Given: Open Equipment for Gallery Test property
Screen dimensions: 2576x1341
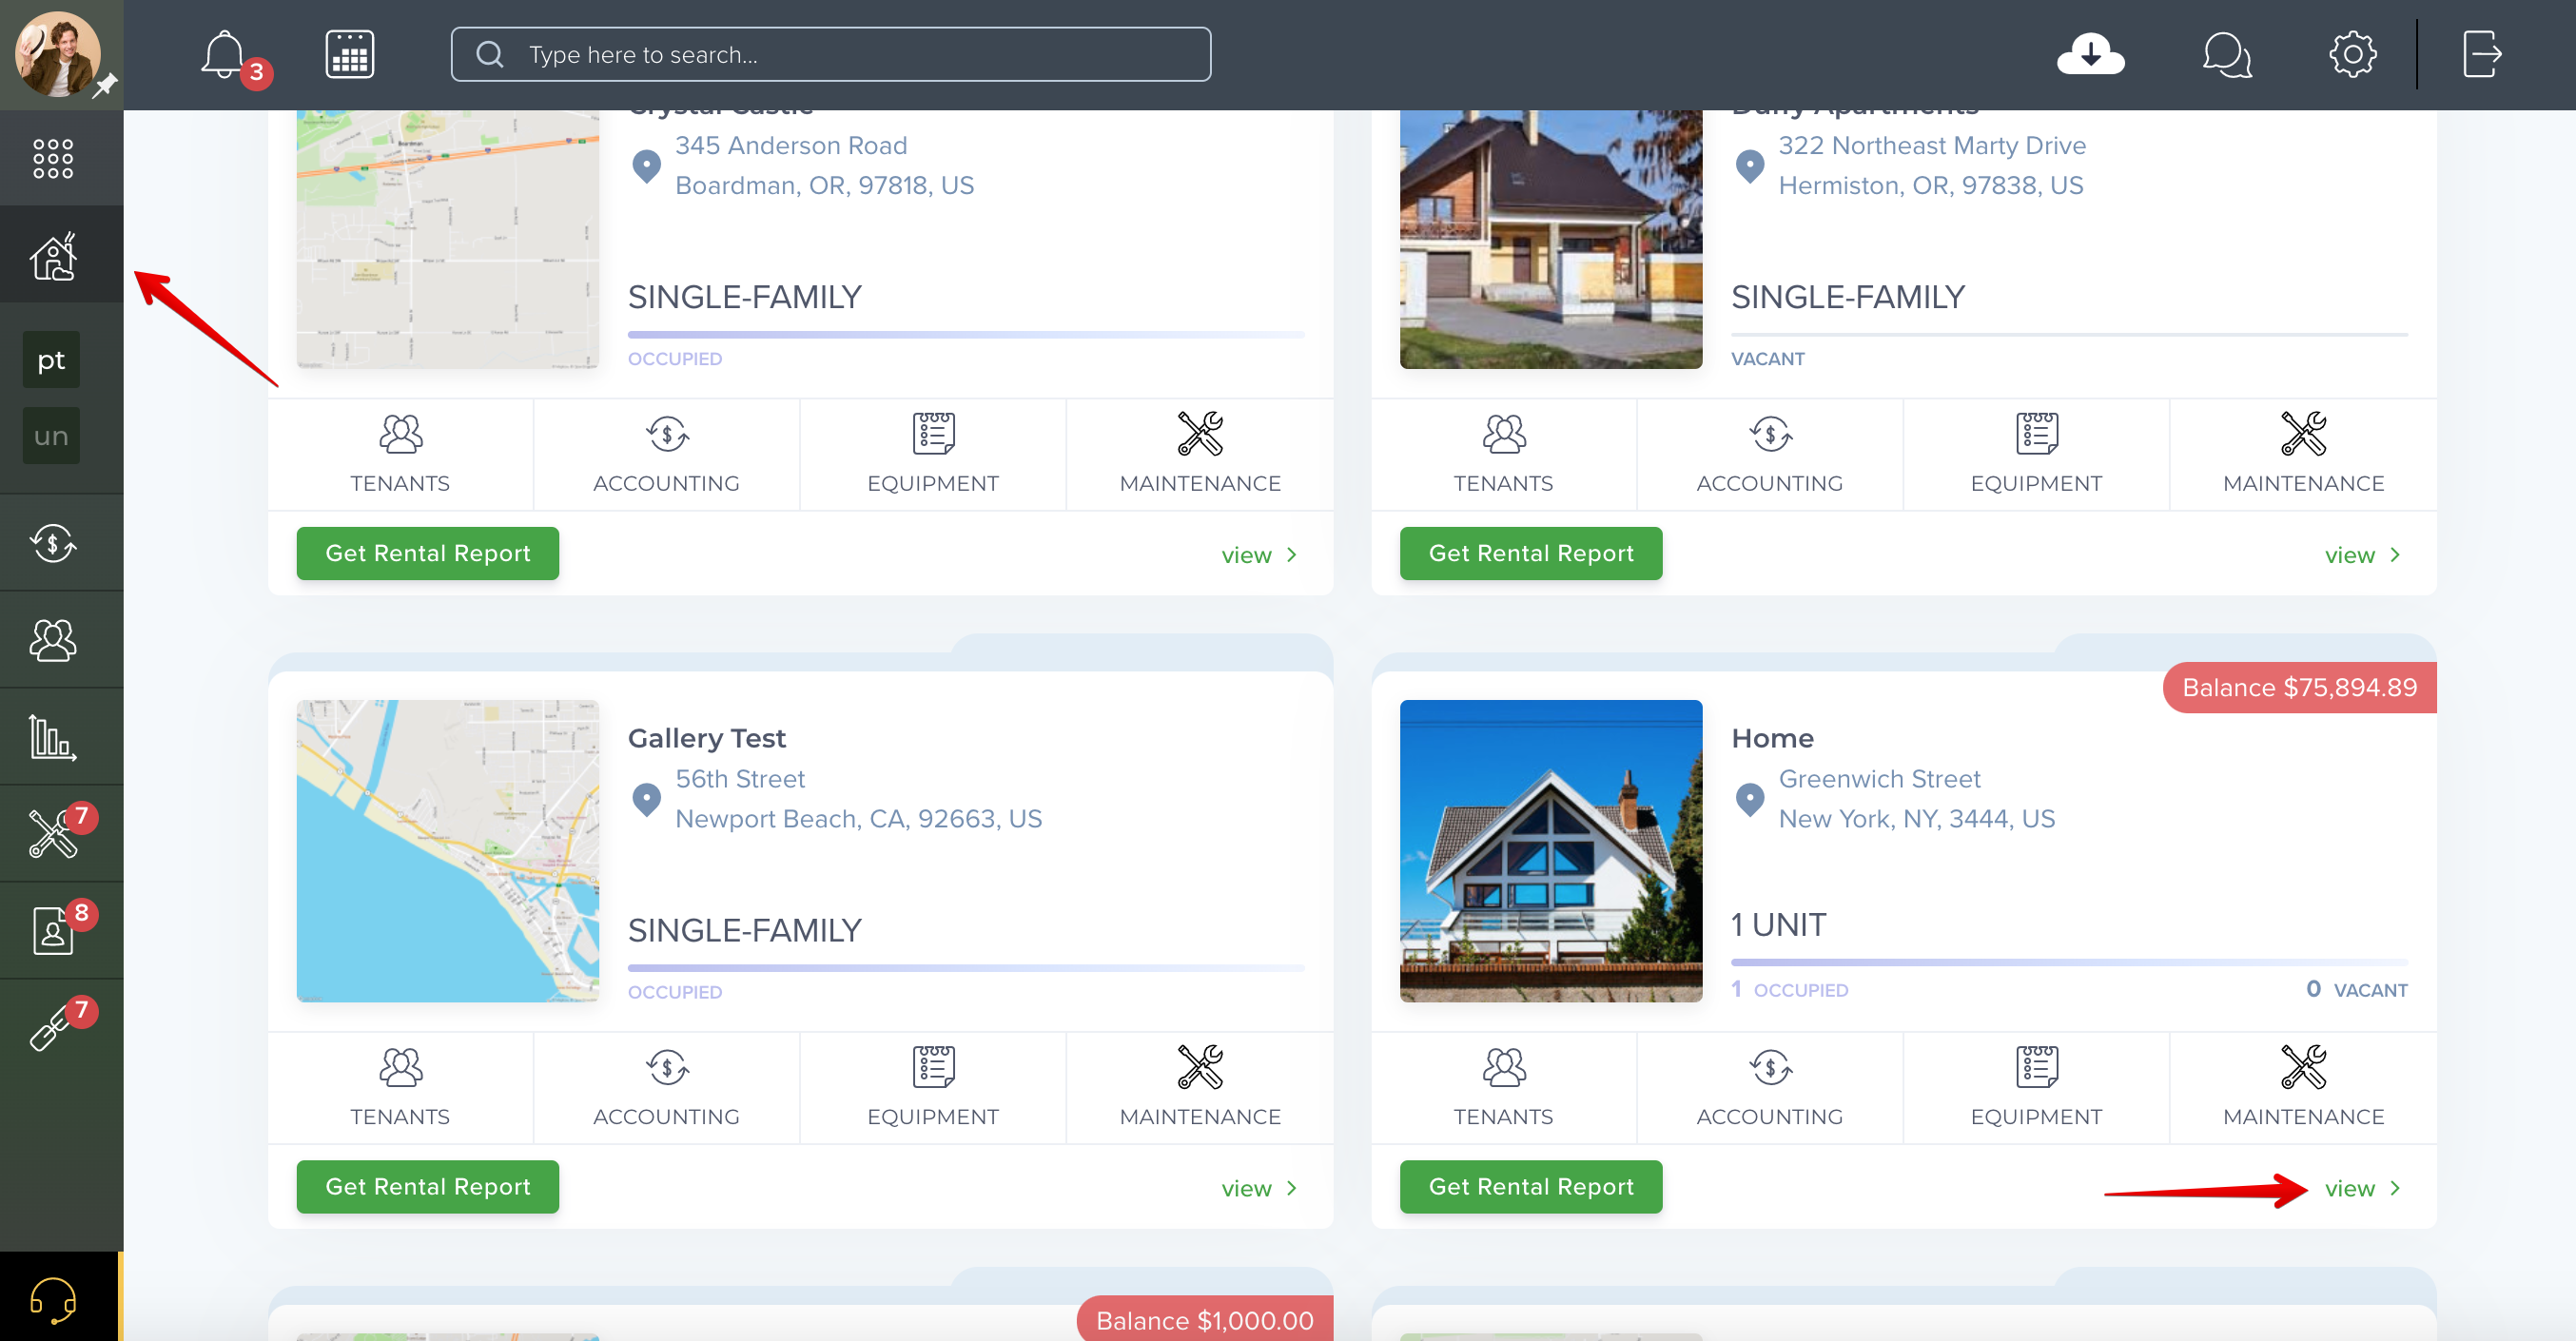Looking at the screenshot, I should [x=933, y=1087].
